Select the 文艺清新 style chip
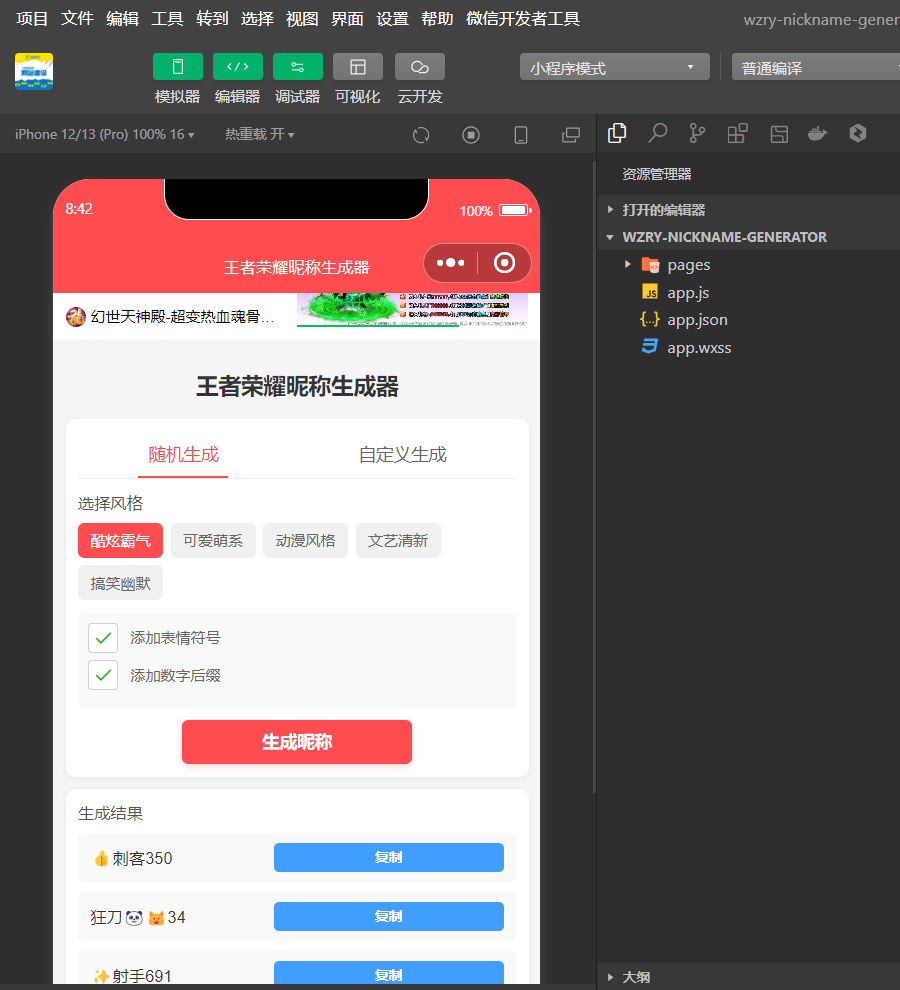The image size is (900, 990). (399, 540)
